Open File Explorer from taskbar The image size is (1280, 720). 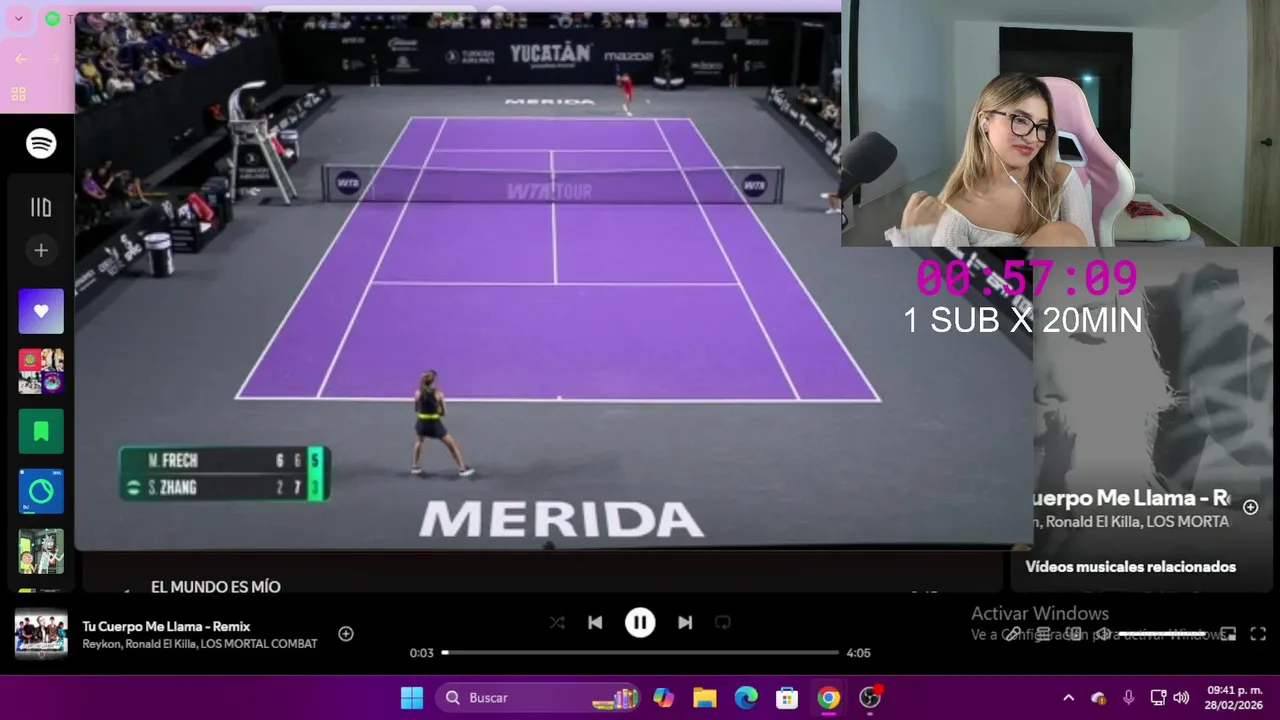pyautogui.click(x=705, y=698)
